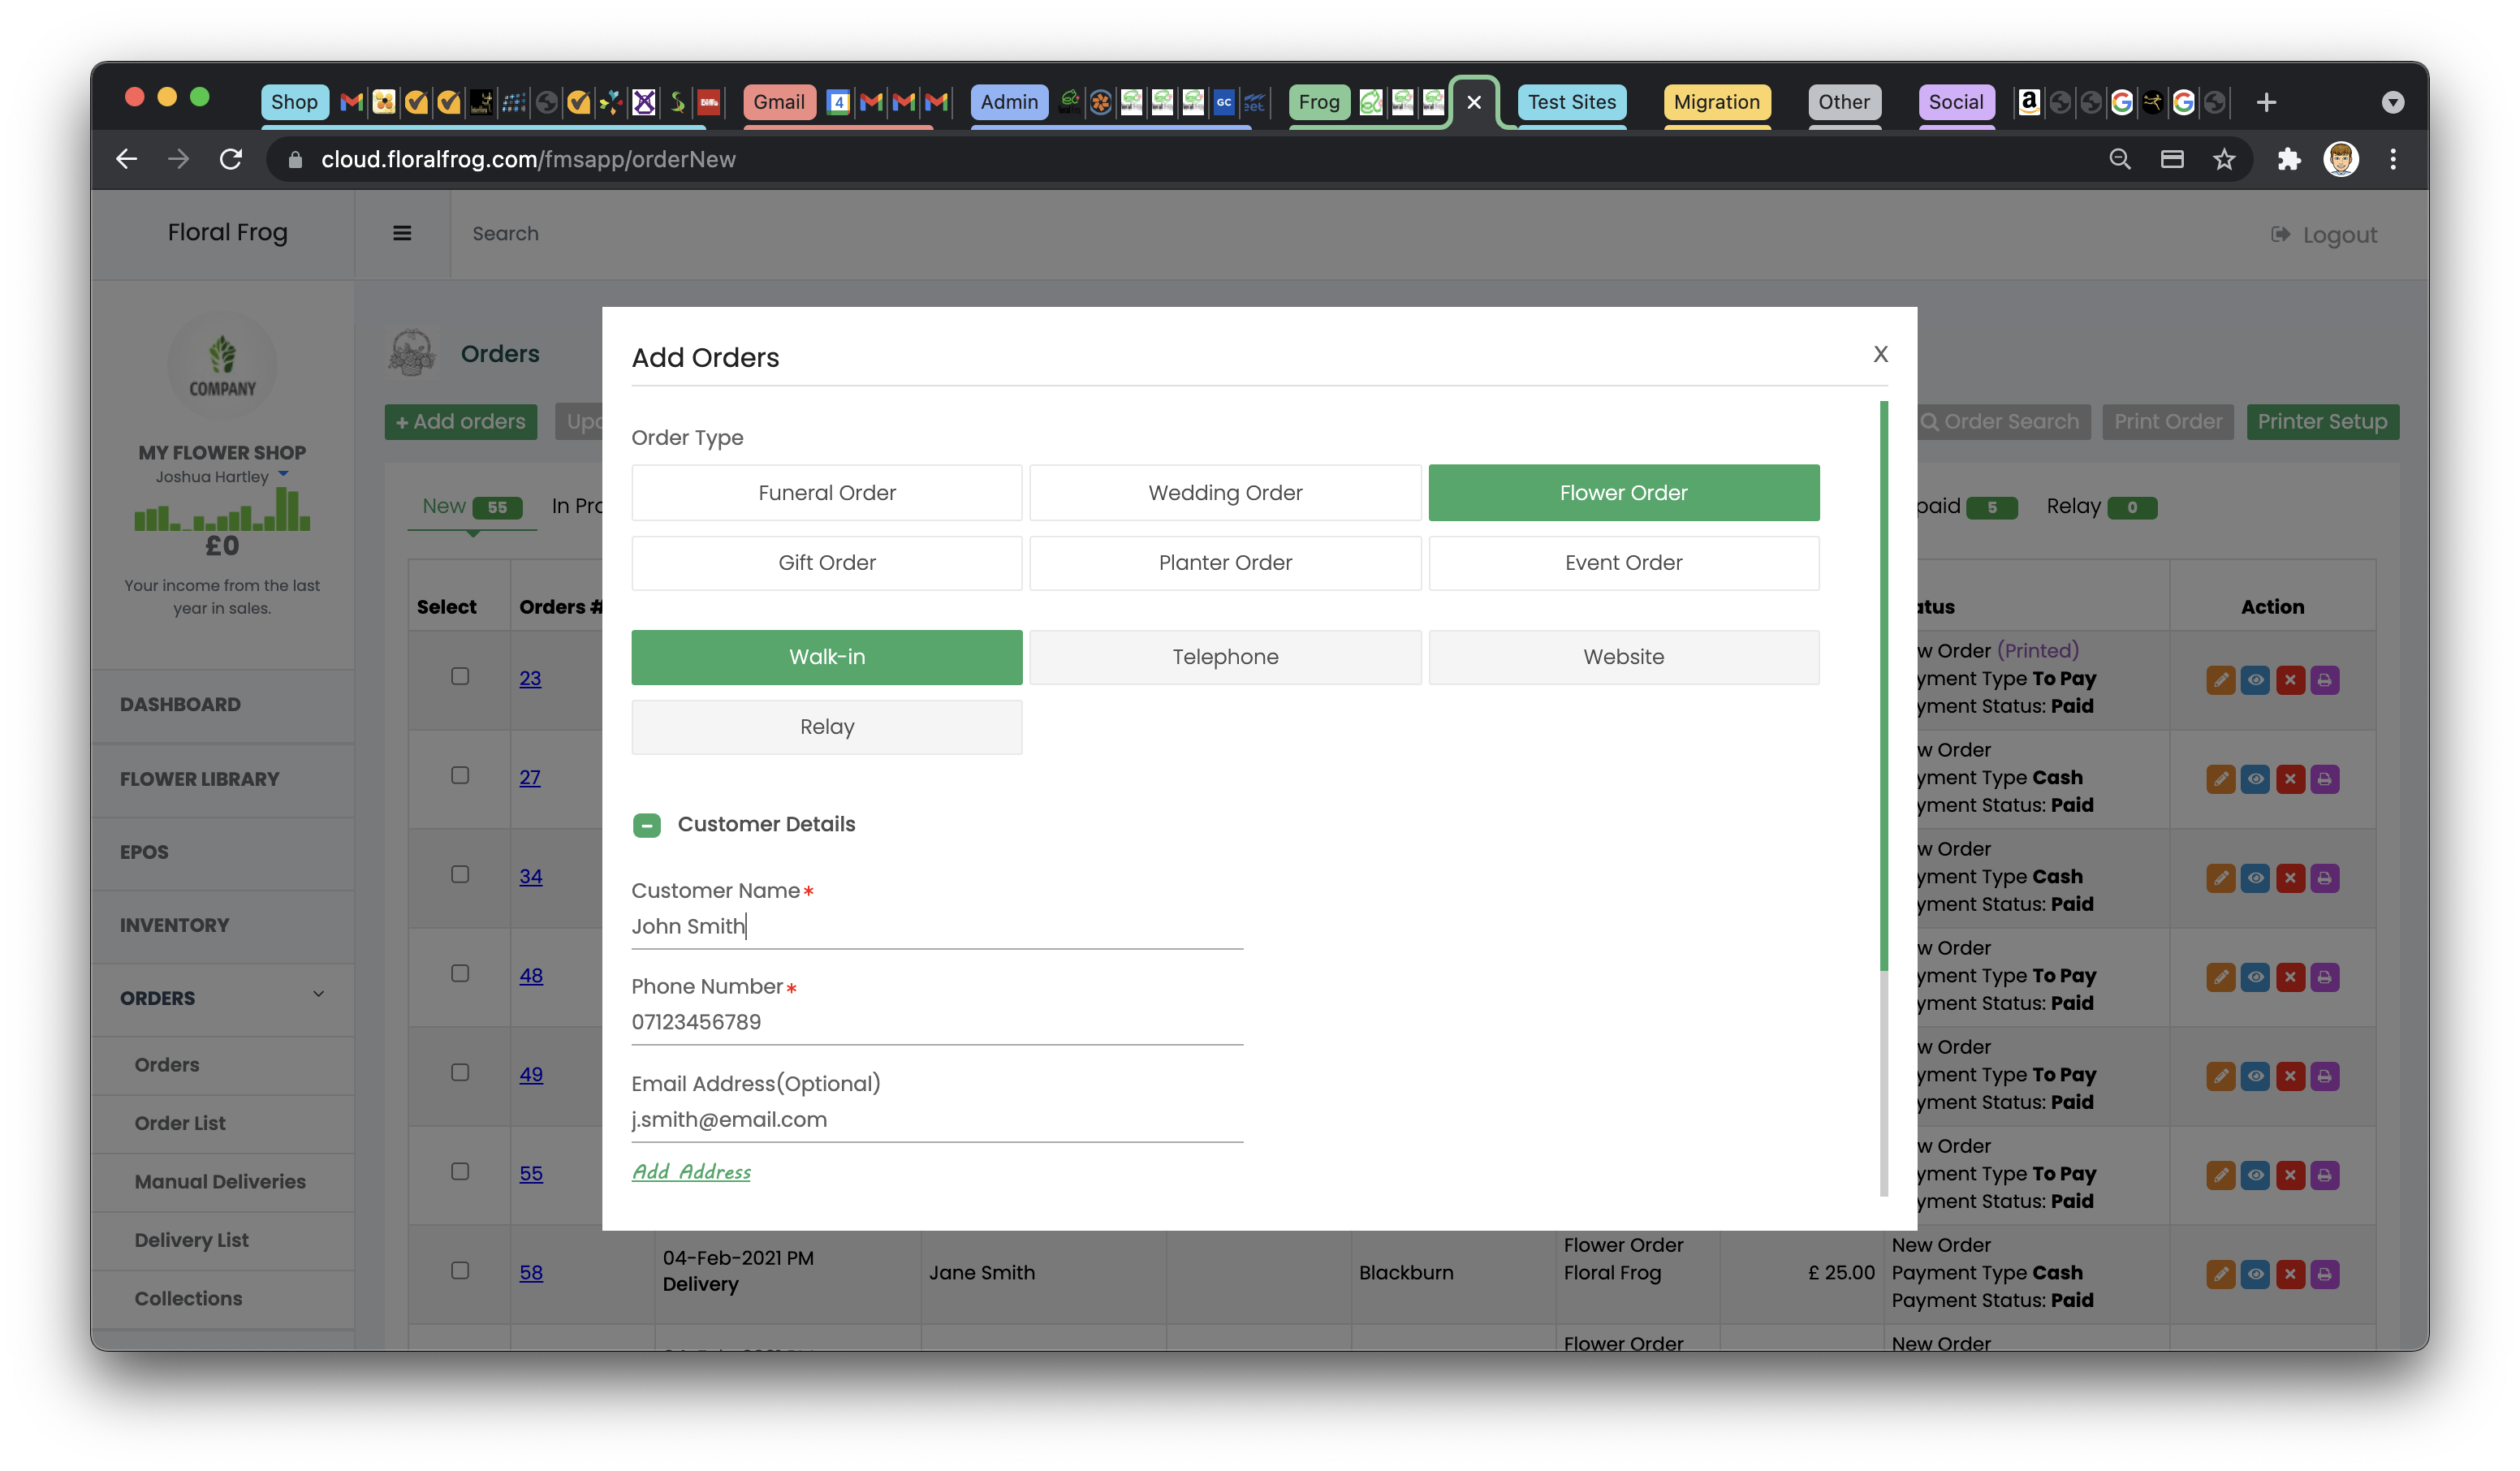Select Wedding Order type
2520x1471 pixels.
[x=1224, y=492]
